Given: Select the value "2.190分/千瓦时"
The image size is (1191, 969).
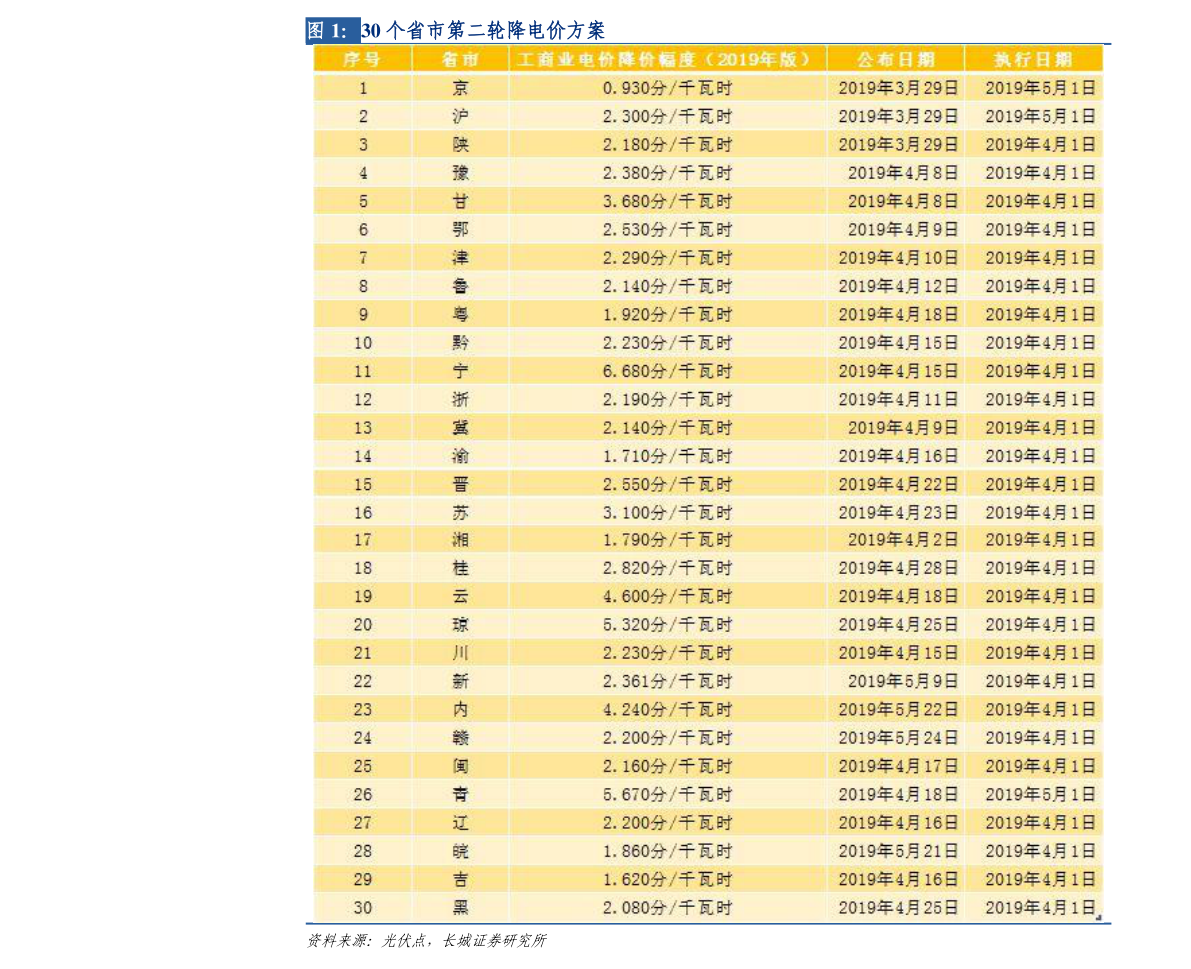Looking at the screenshot, I should click(x=667, y=399).
